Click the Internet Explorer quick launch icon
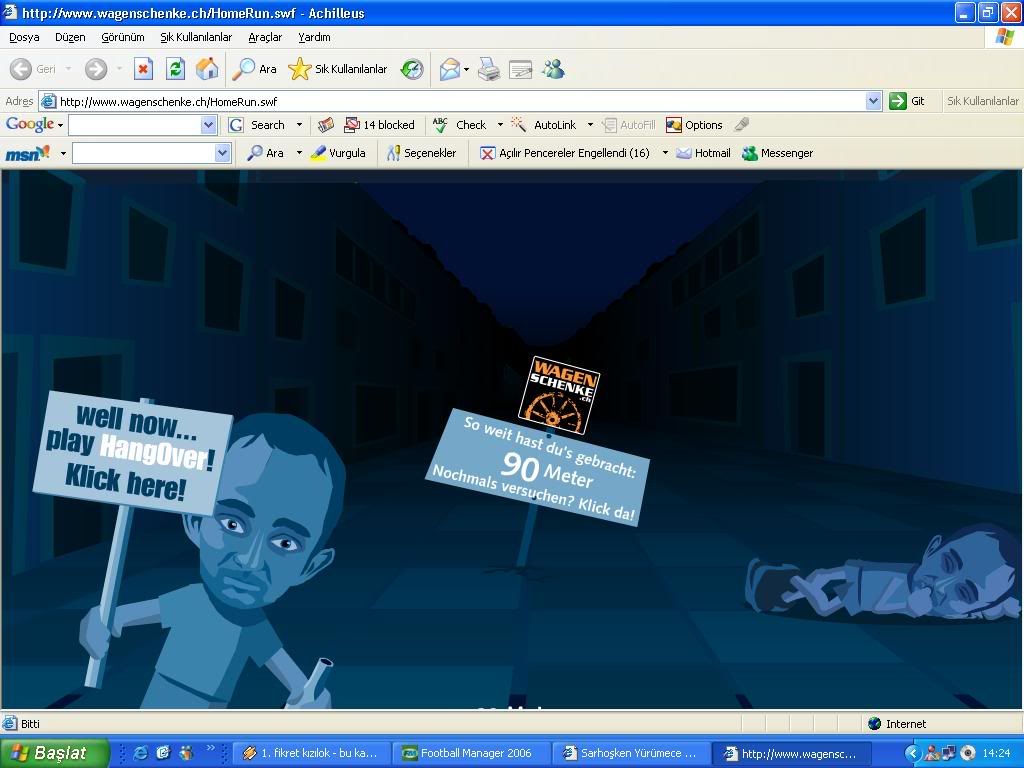Viewport: 1024px width, 768px height. click(x=140, y=753)
